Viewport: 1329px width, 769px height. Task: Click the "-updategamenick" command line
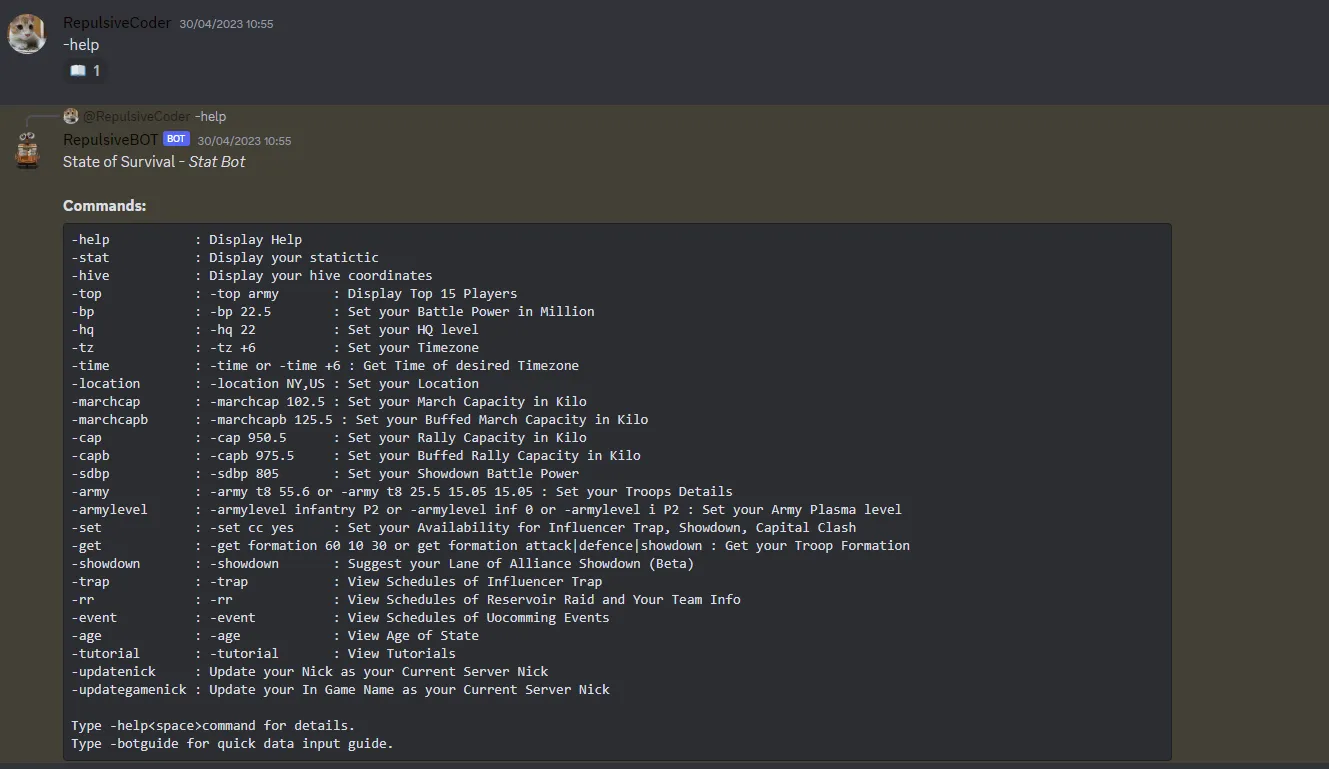340,690
